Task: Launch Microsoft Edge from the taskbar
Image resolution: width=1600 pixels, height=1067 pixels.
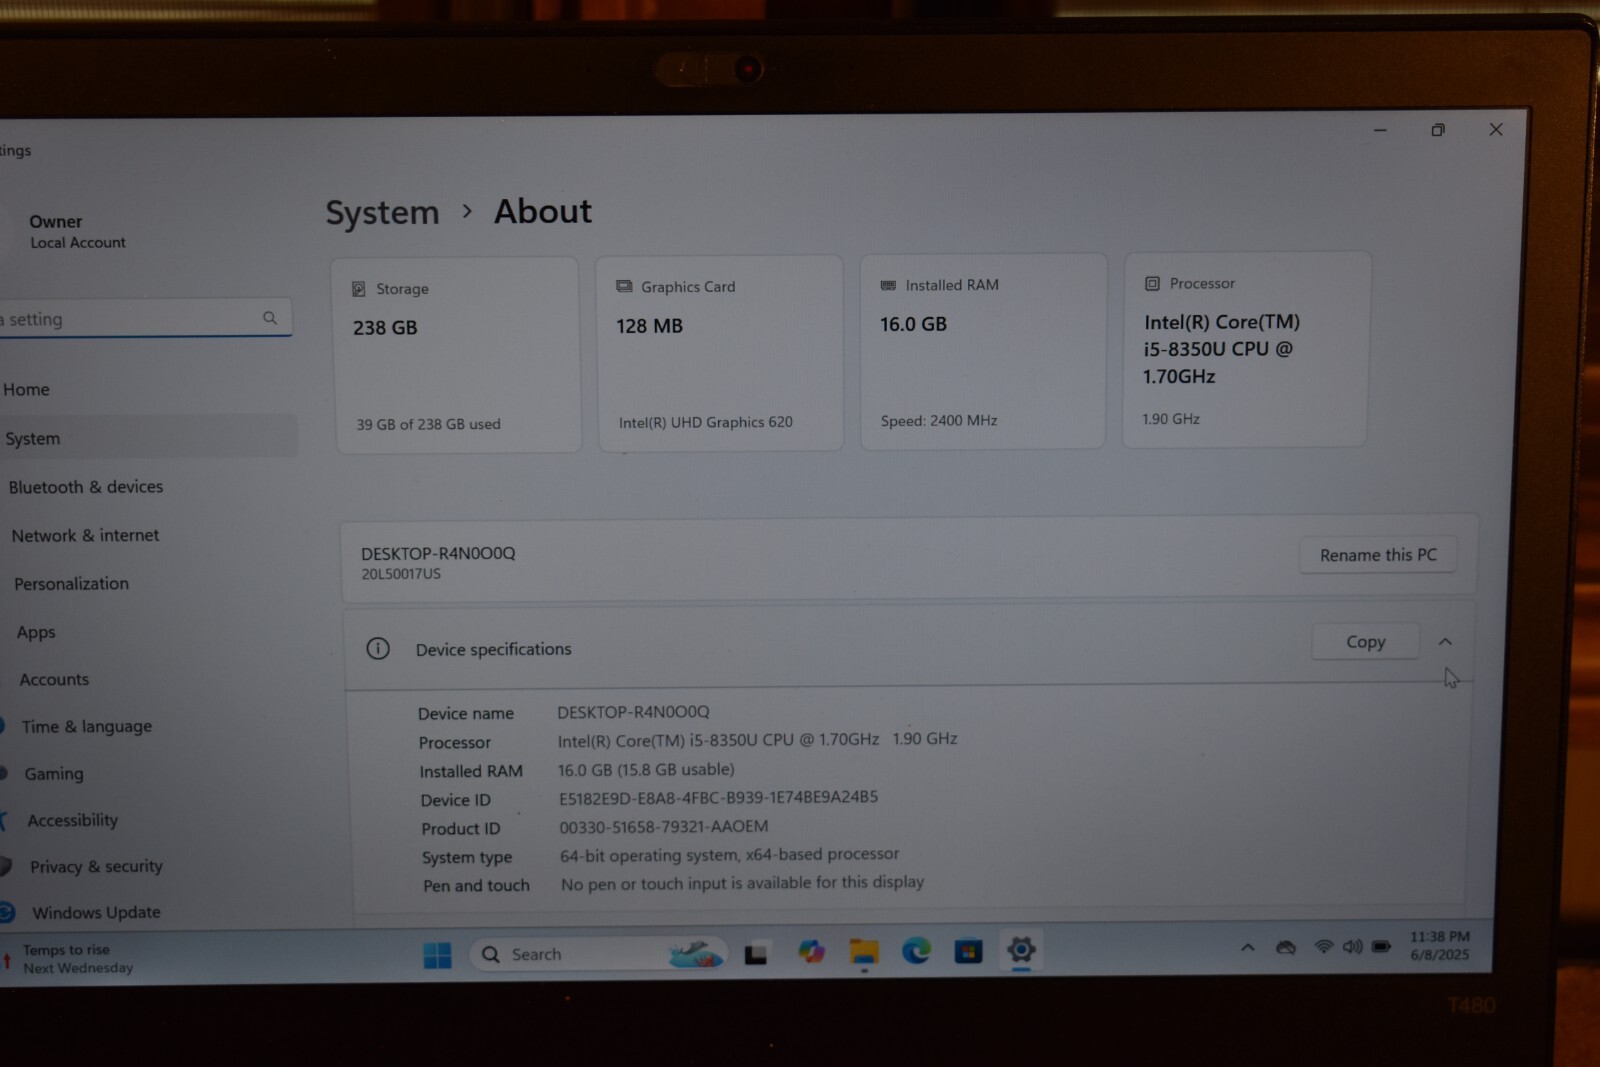Action: point(916,951)
